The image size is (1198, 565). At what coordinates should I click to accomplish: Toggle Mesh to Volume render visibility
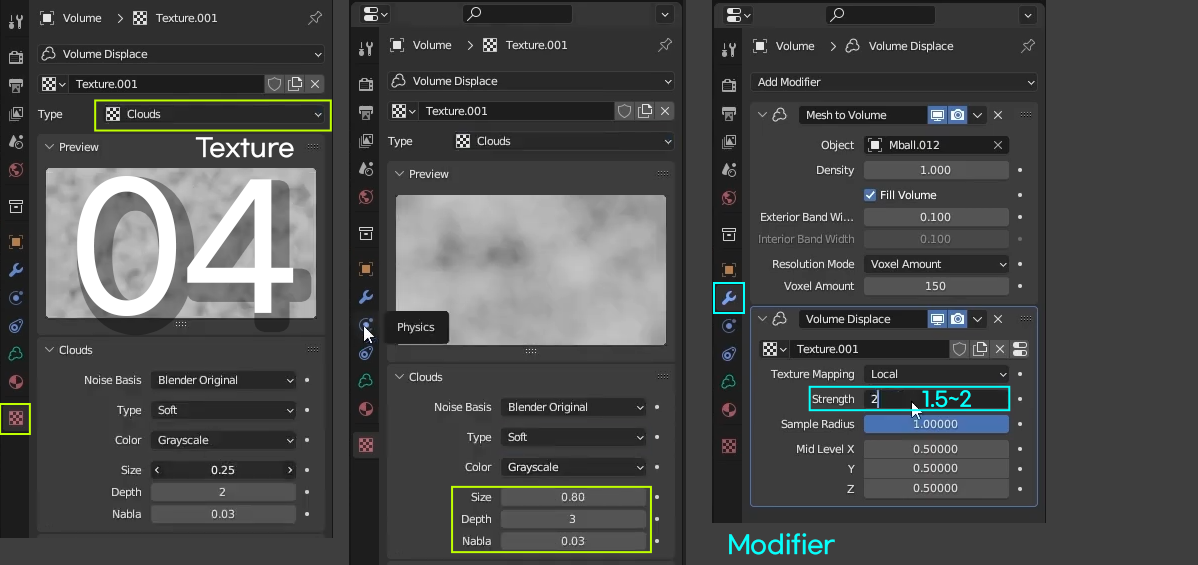coord(957,115)
